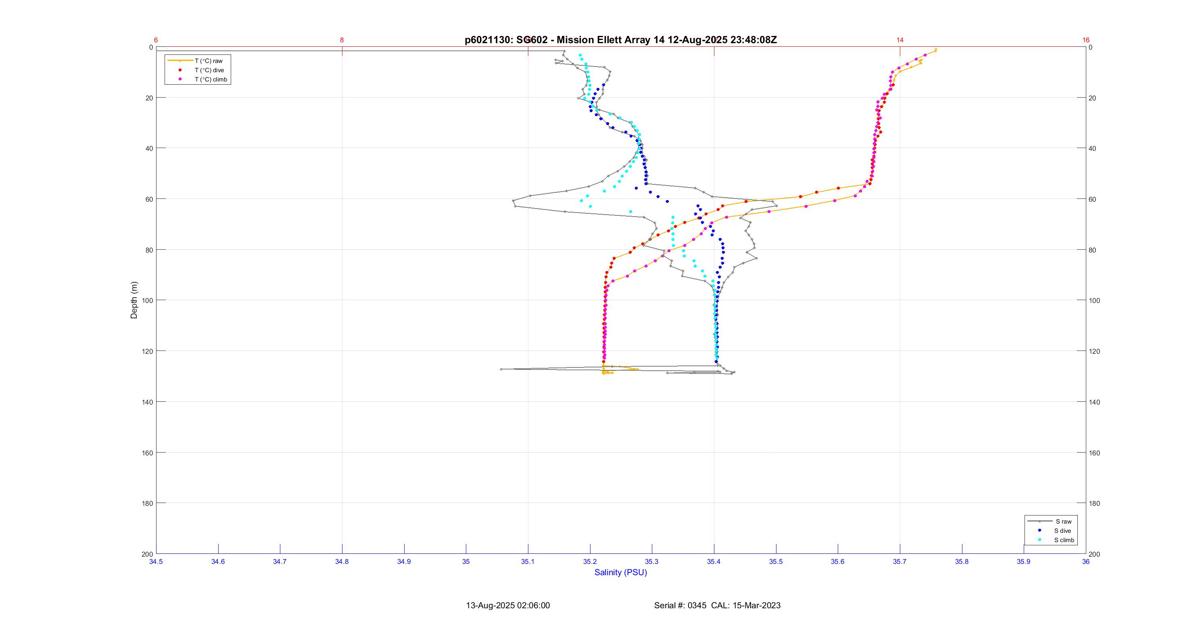Click the timestamp 13-Aug-2025 02:06:00

click(508, 605)
